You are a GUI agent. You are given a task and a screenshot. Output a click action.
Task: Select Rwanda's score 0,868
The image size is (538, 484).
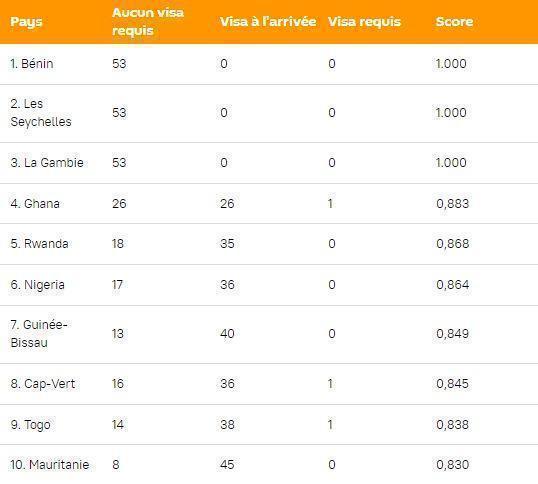pyautogui.click(x=452, y=244)
